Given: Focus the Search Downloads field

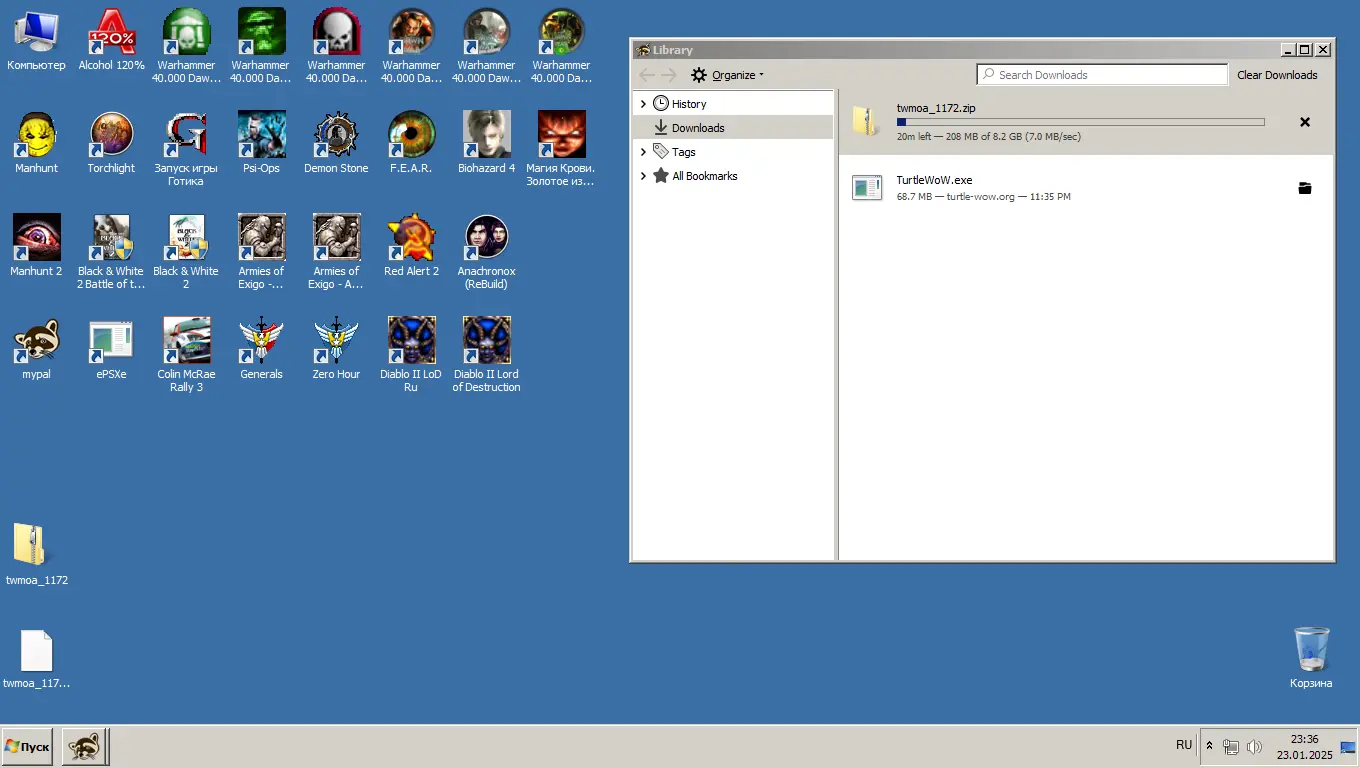Looking at the screenshot, I should pos(1102,75).
